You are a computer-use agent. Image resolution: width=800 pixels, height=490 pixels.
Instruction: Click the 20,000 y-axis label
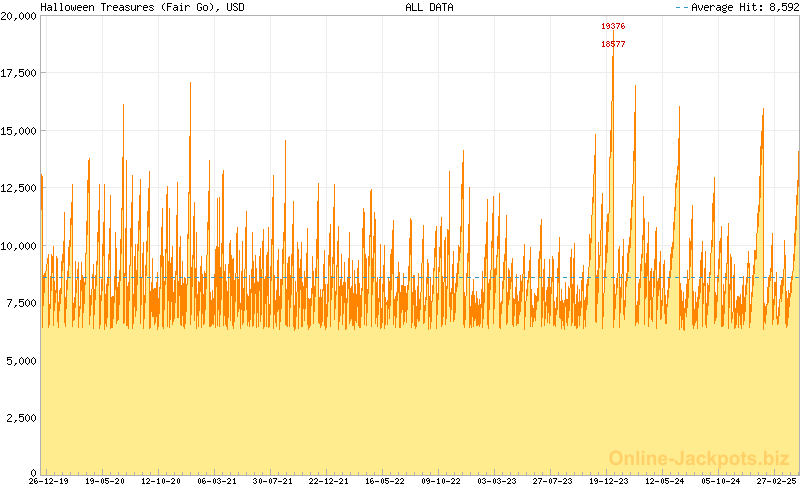tap(20, 17)
